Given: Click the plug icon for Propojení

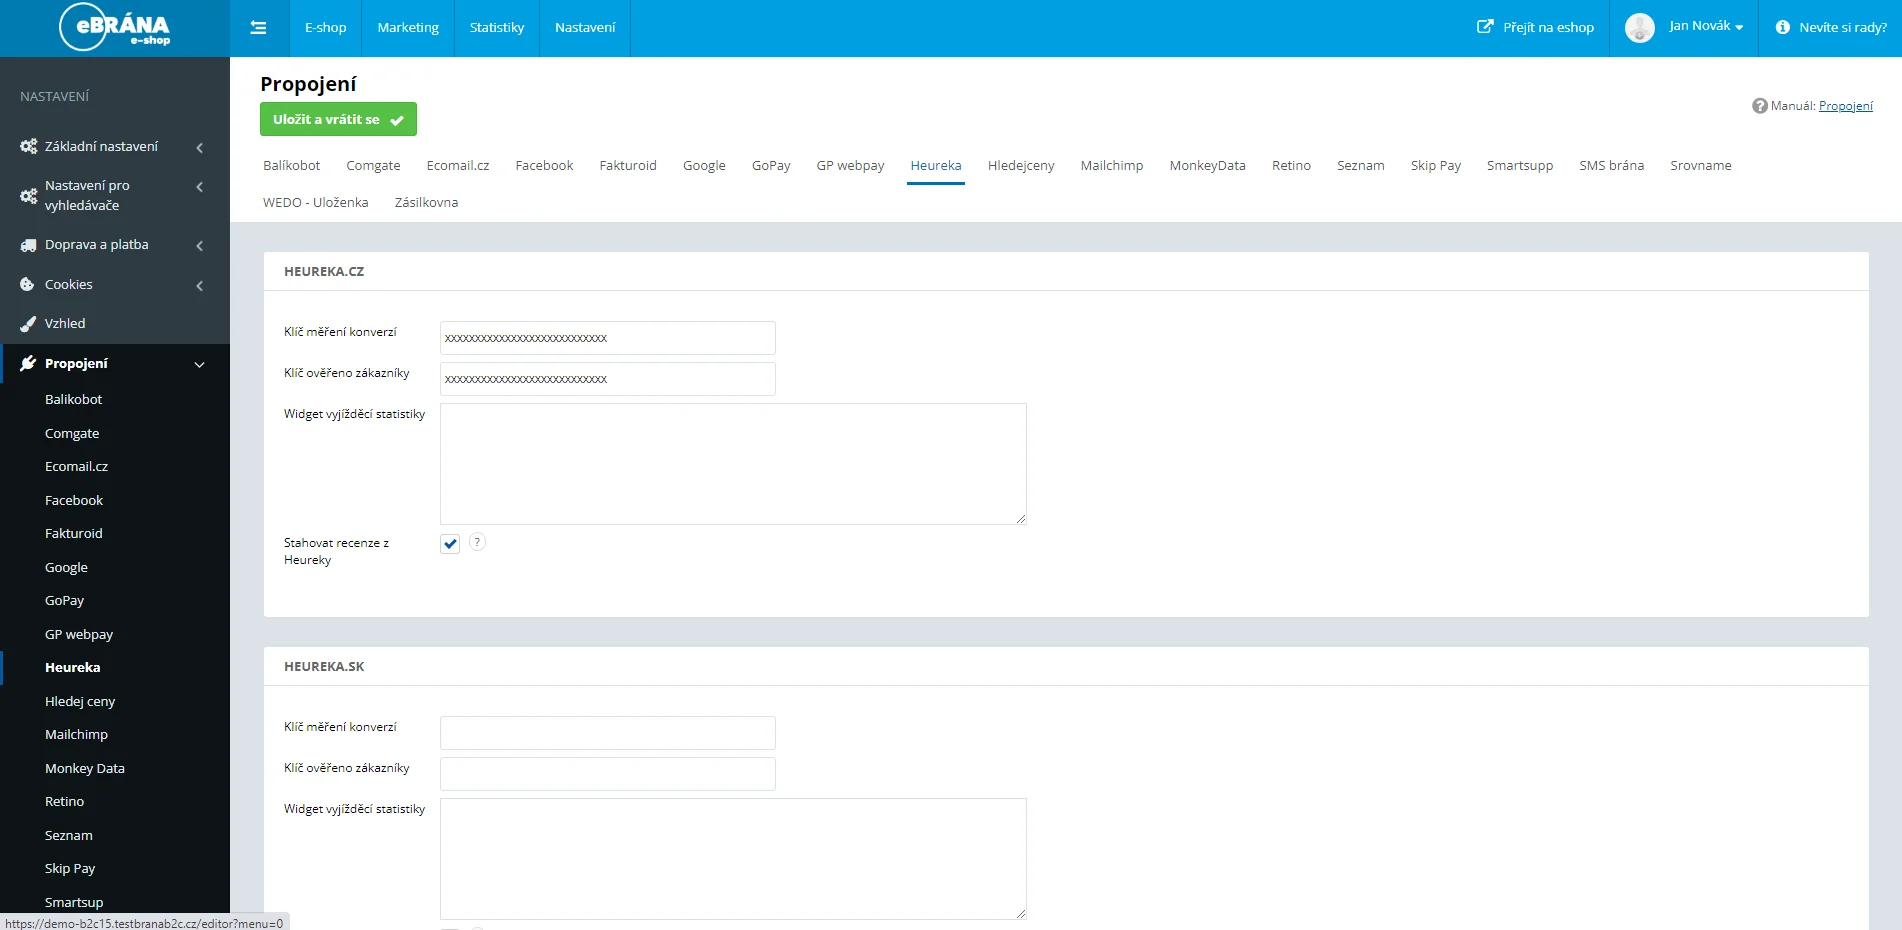Looking at the screenshot, I should (x=28, y=364).
